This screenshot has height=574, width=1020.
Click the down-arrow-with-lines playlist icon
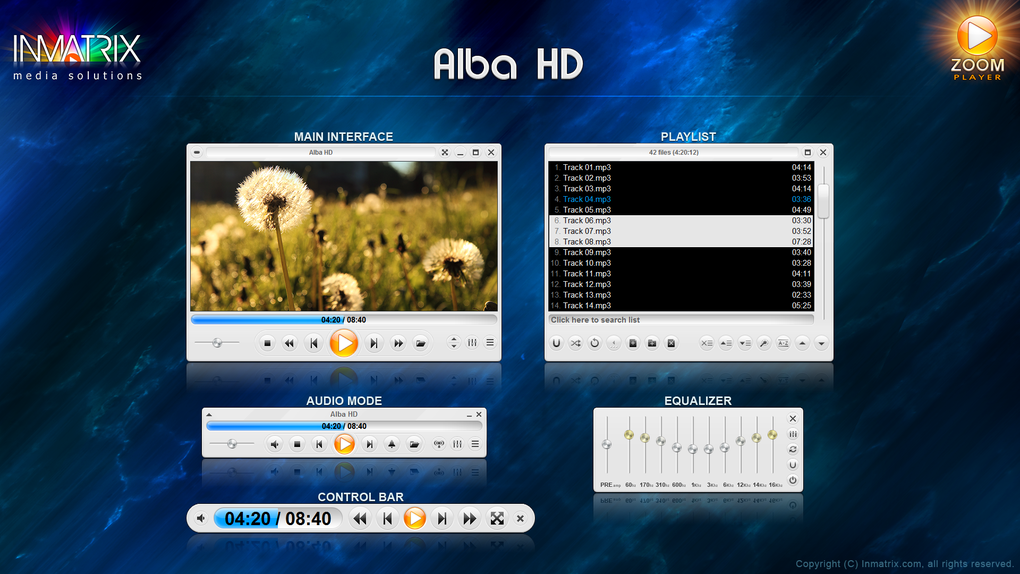745,343
